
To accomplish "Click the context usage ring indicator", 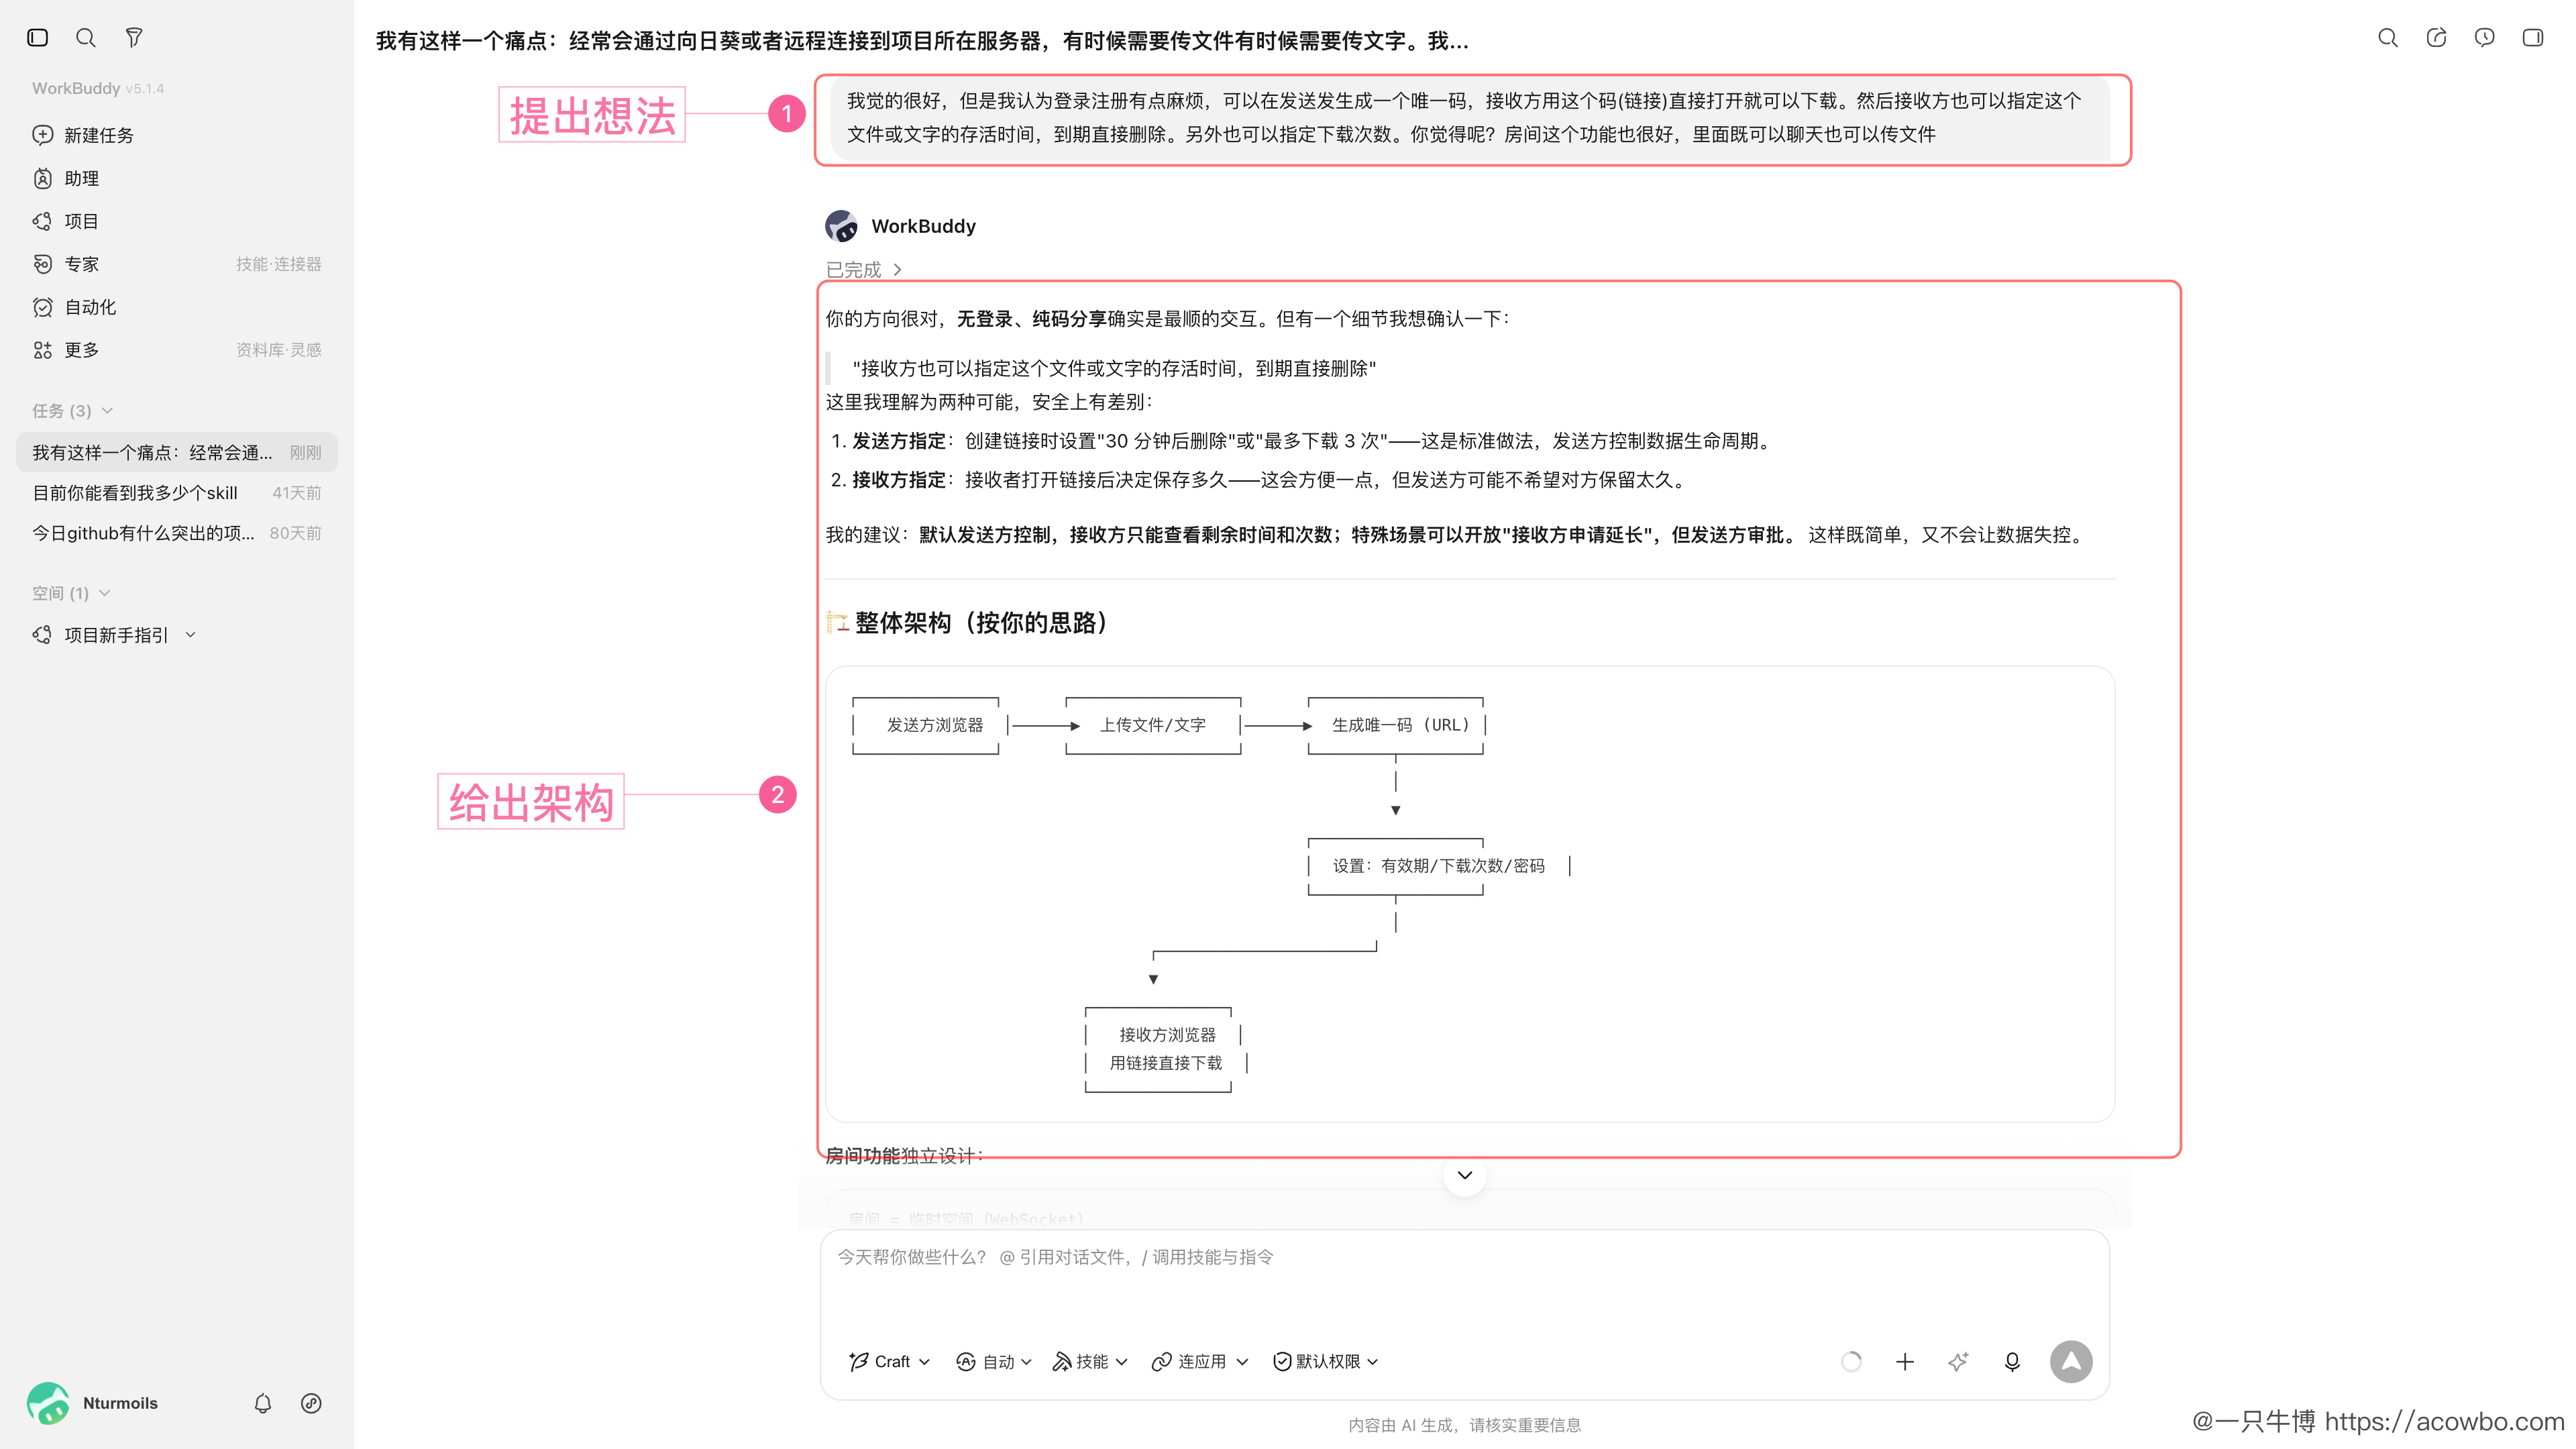I will point(1851,1361).
